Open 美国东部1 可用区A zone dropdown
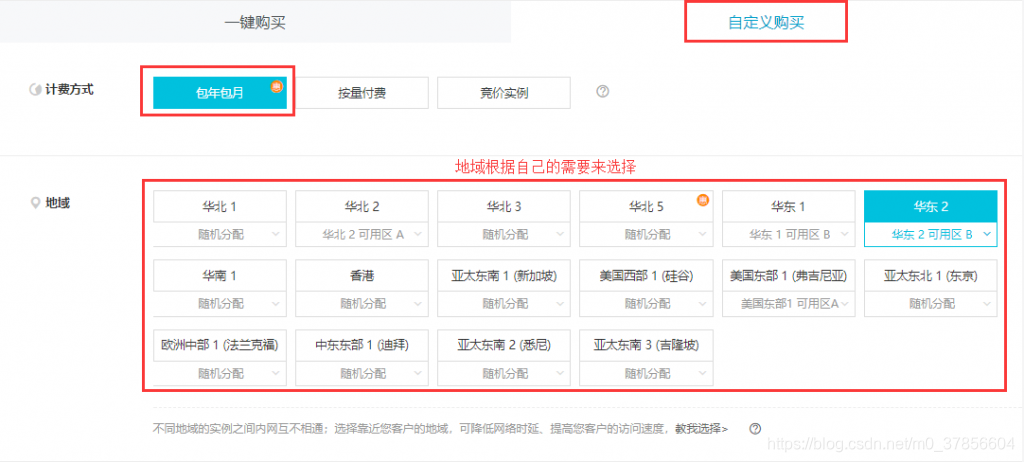 click(788, 304)
